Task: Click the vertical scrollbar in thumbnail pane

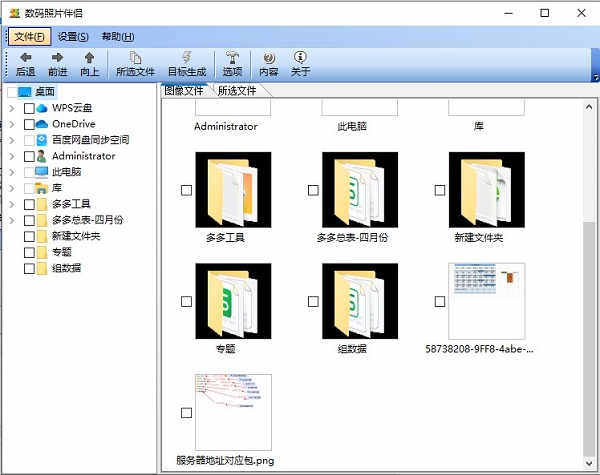Action: 589,300
